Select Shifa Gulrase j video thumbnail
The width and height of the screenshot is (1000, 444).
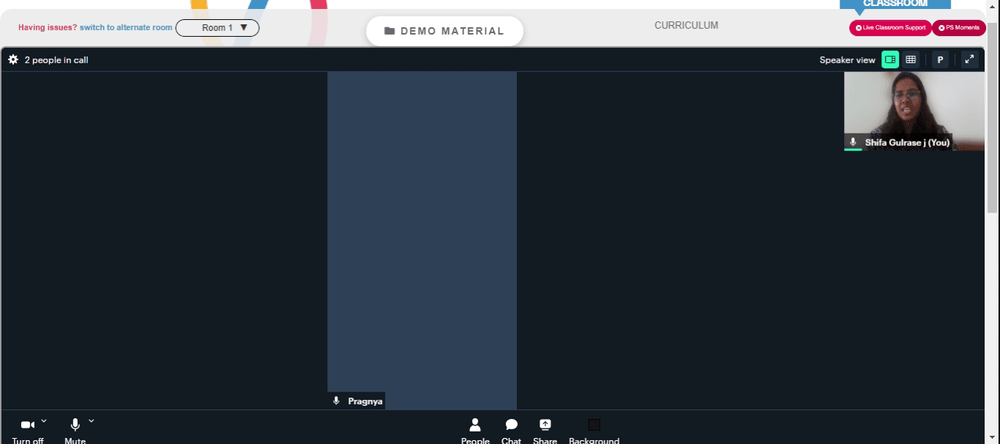(x=914, y=111)
